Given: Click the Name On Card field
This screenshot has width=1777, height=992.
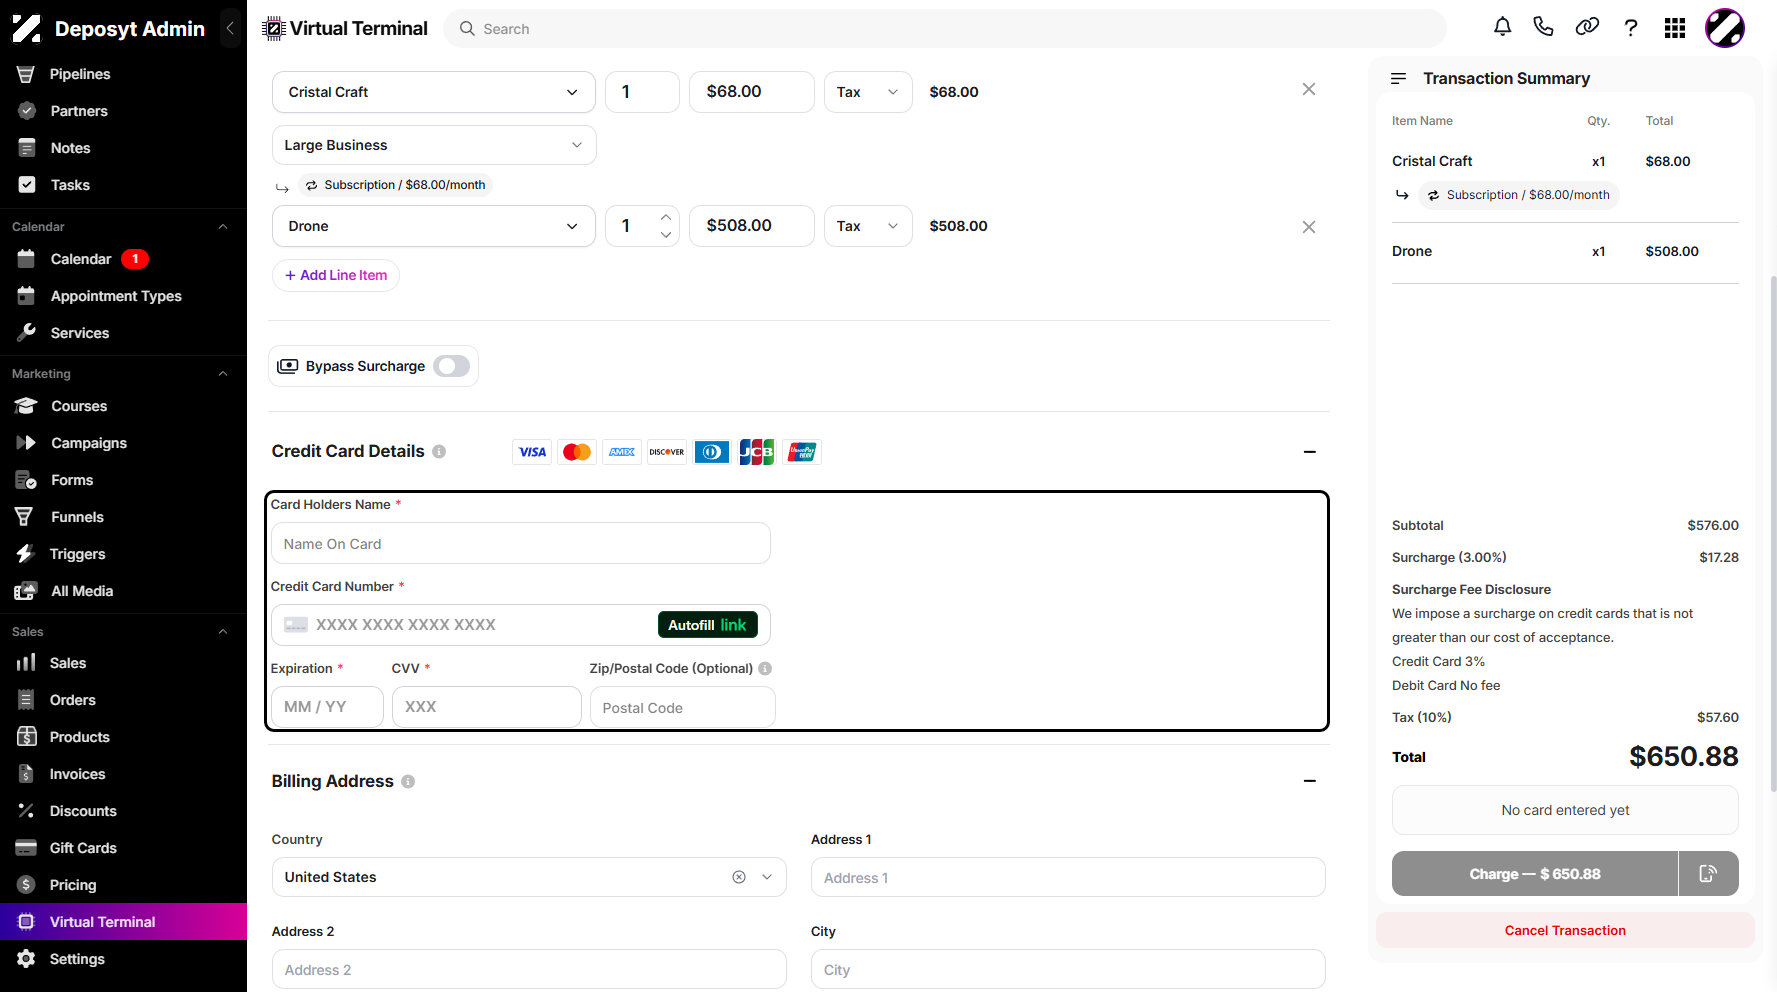Looking at the screenshot, I should 521,544.
